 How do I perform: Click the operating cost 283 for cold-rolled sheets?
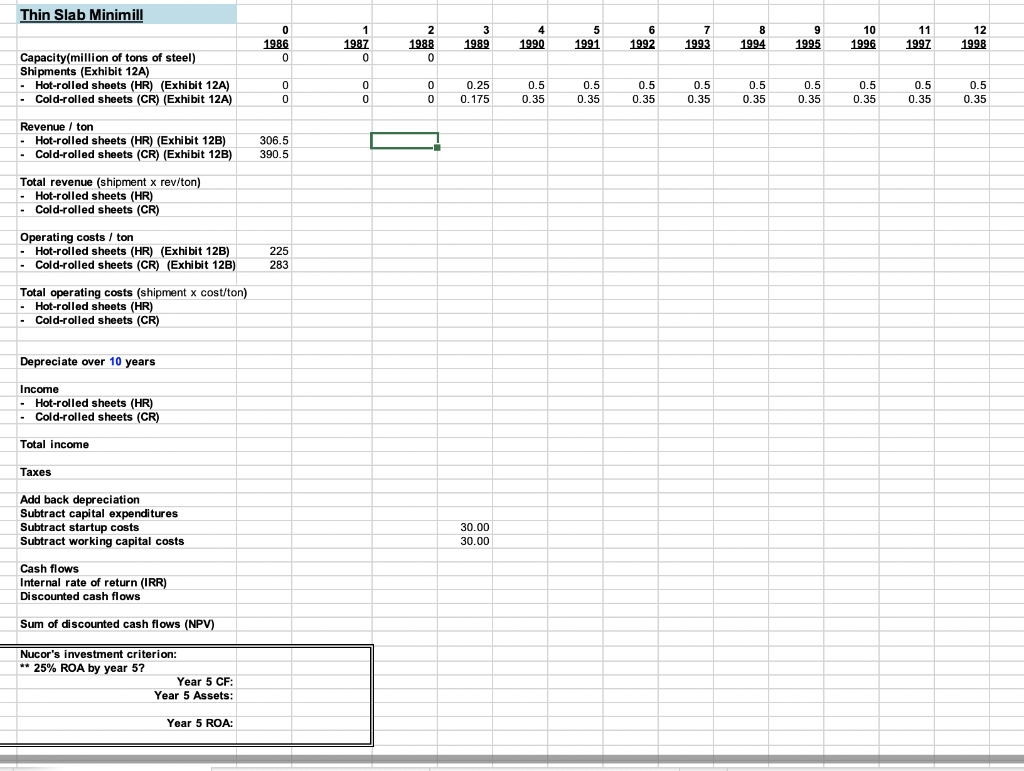278,265
